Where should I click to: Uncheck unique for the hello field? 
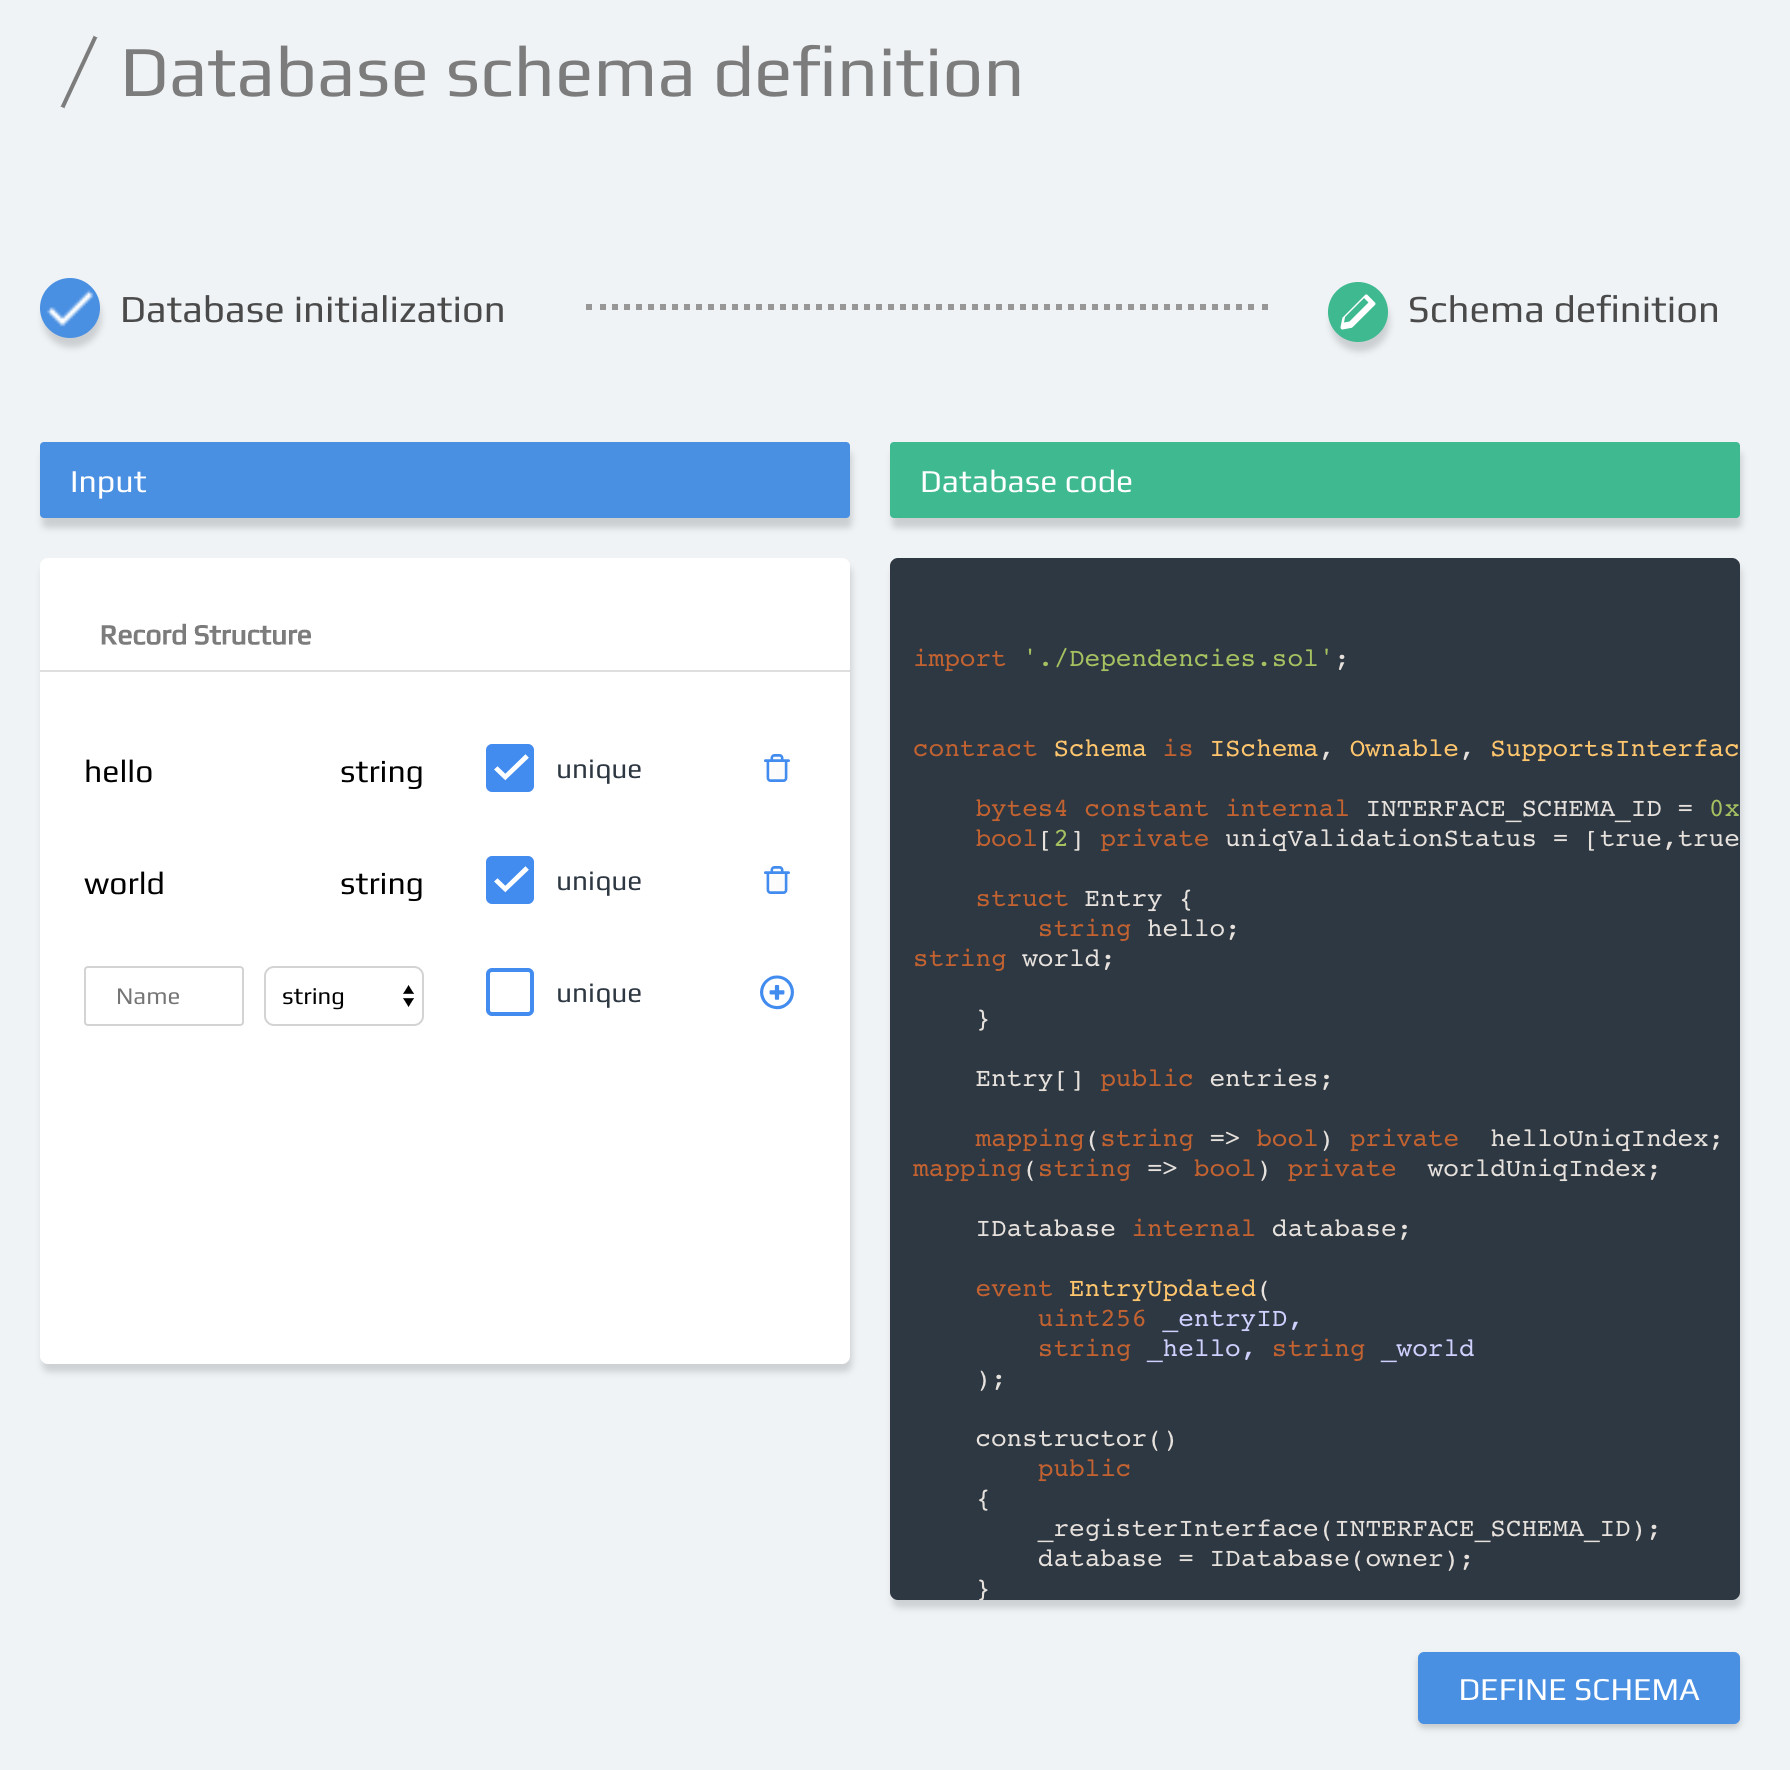pos(510,768)
